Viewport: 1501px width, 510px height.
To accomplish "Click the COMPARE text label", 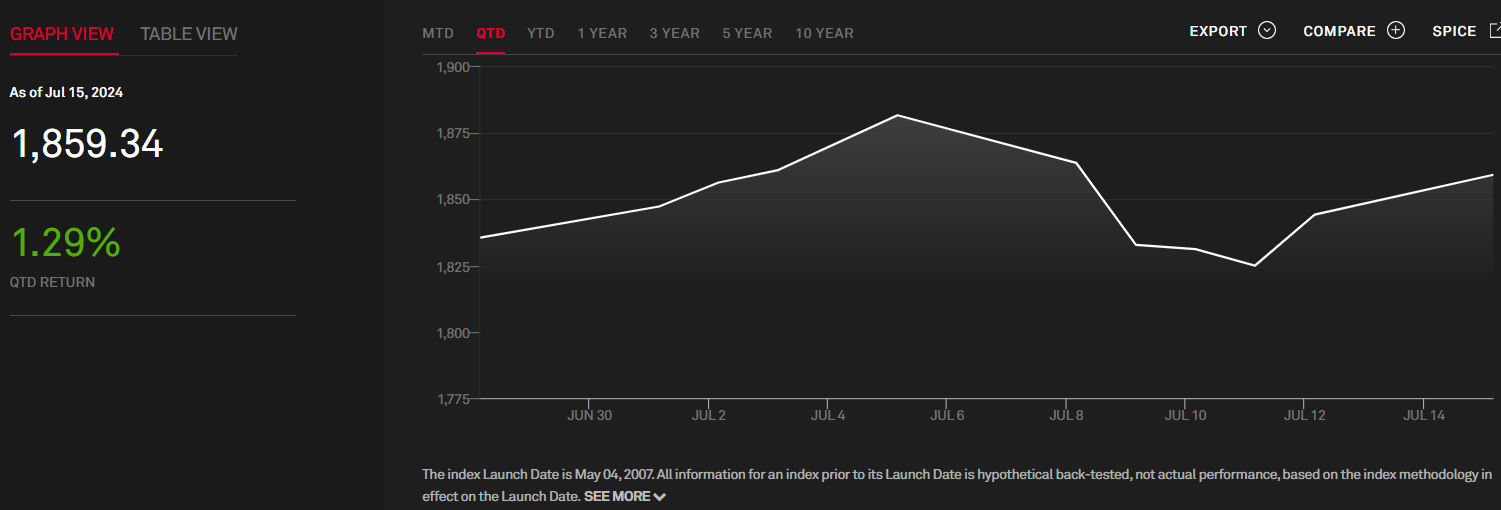I will point(1339,32).
